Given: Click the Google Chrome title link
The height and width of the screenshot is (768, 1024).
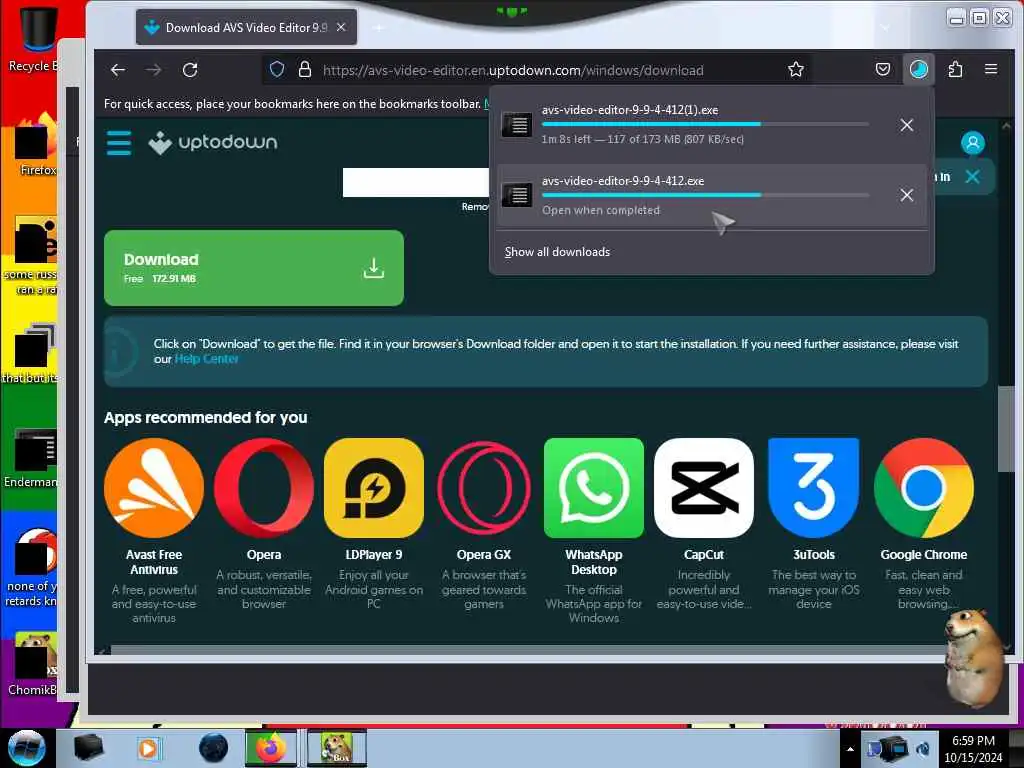Looking at the screenshot, I should (923, 554).
